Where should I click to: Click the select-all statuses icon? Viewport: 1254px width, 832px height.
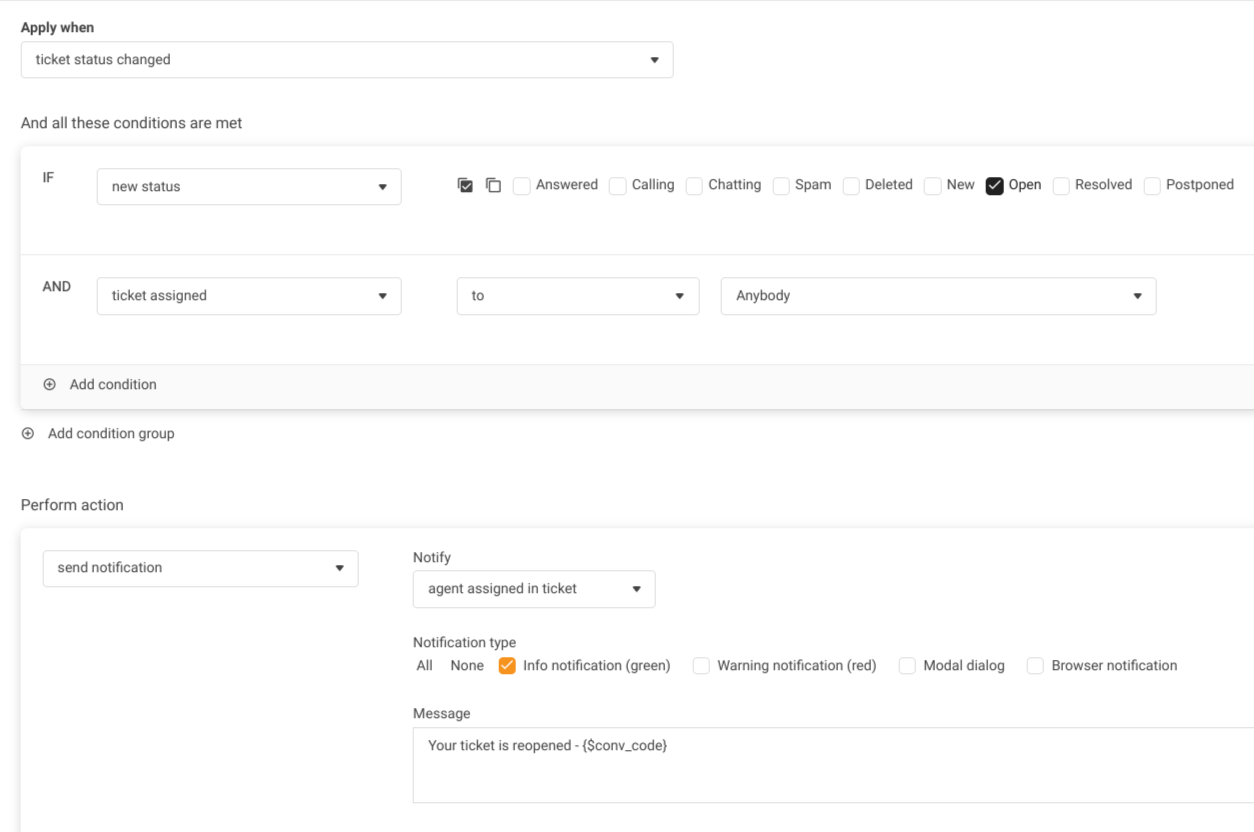(x=465, y=185)
